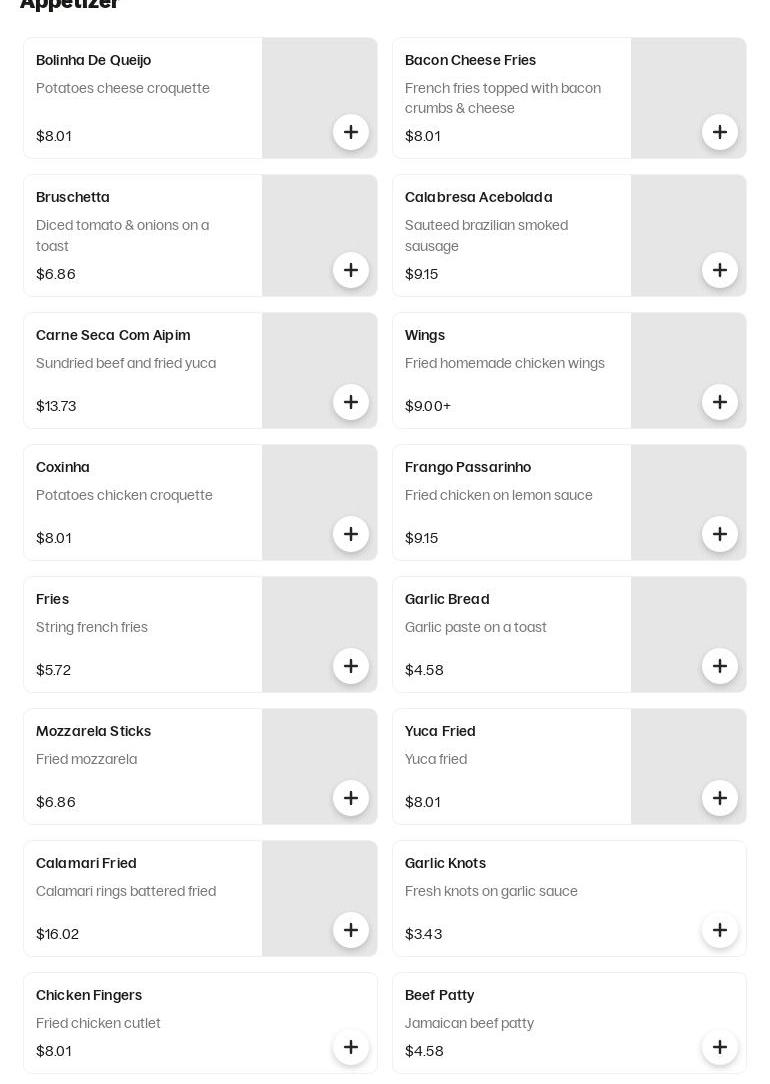Add Beef Patty to cart
The image size is (770, 1084).
(x=720, y=1047)
